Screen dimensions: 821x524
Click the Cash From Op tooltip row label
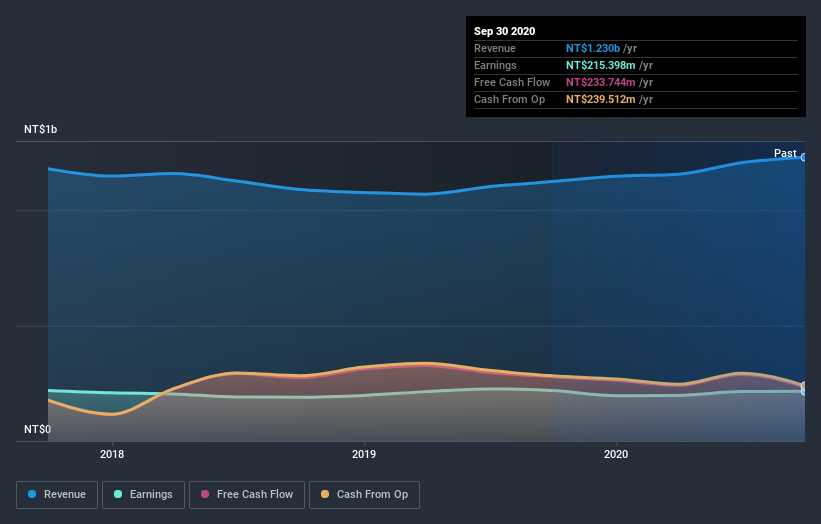tap(509, 99)
